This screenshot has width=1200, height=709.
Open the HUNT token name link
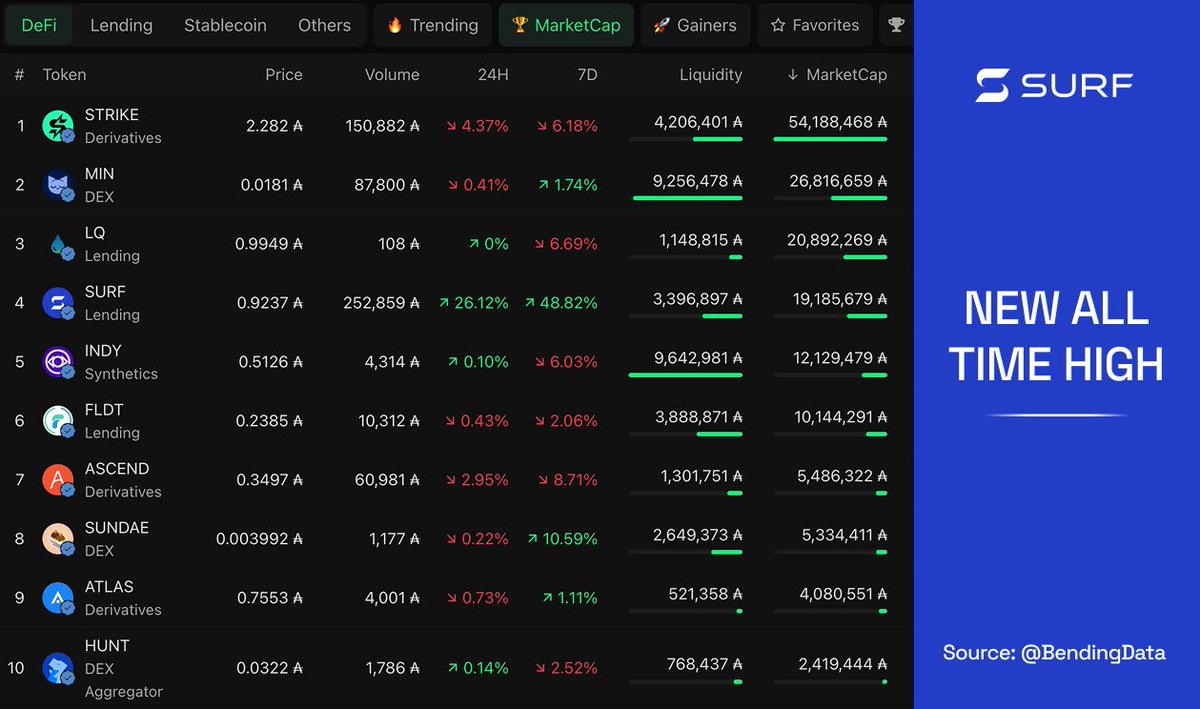pos(107,646)
